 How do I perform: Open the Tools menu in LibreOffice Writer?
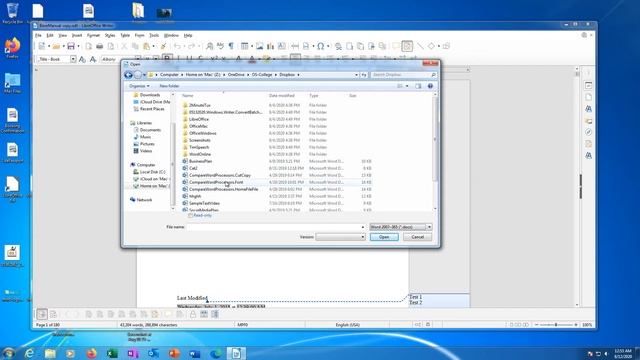154,36
